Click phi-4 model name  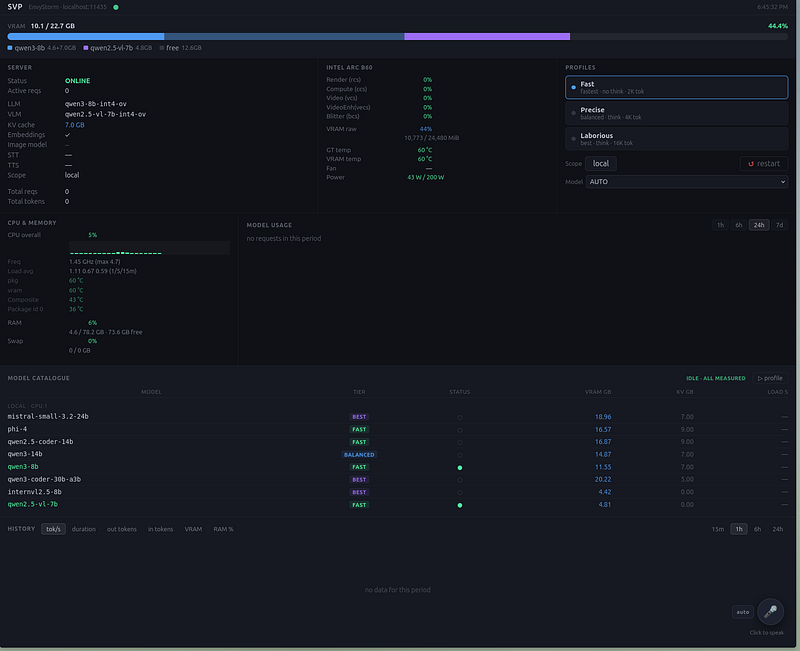[17, 429]
